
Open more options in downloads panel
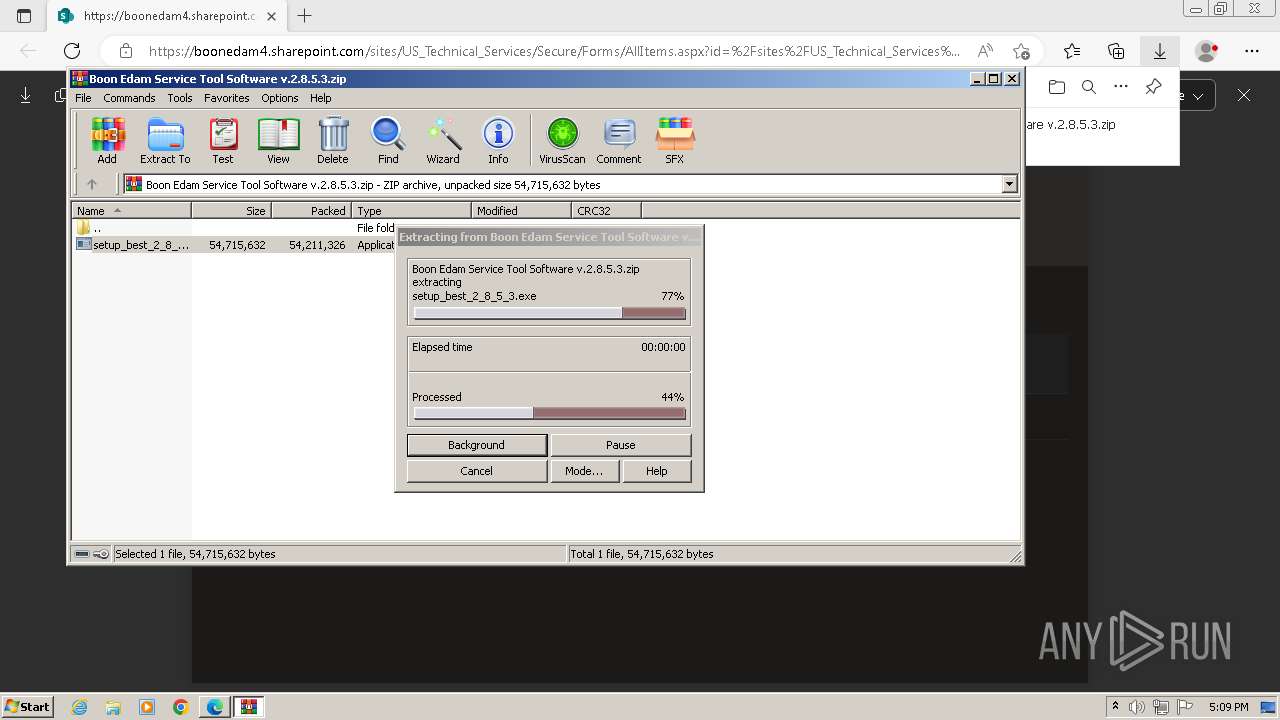point(1121,87)
